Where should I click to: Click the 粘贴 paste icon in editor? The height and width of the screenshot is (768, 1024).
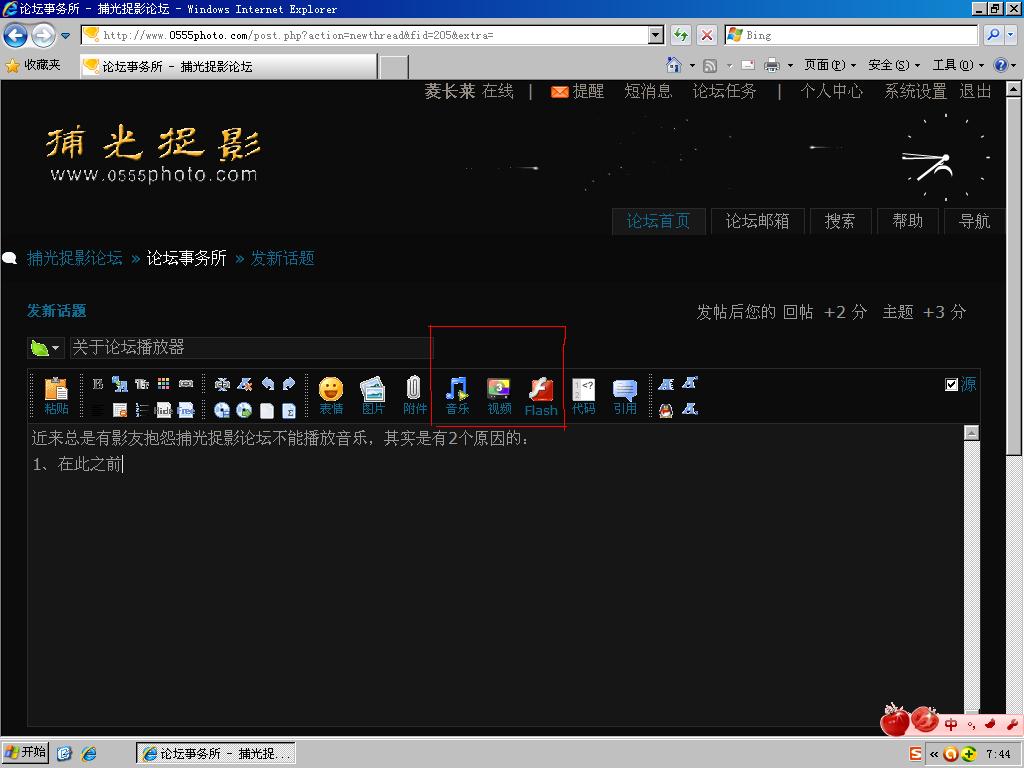point(56,394)
